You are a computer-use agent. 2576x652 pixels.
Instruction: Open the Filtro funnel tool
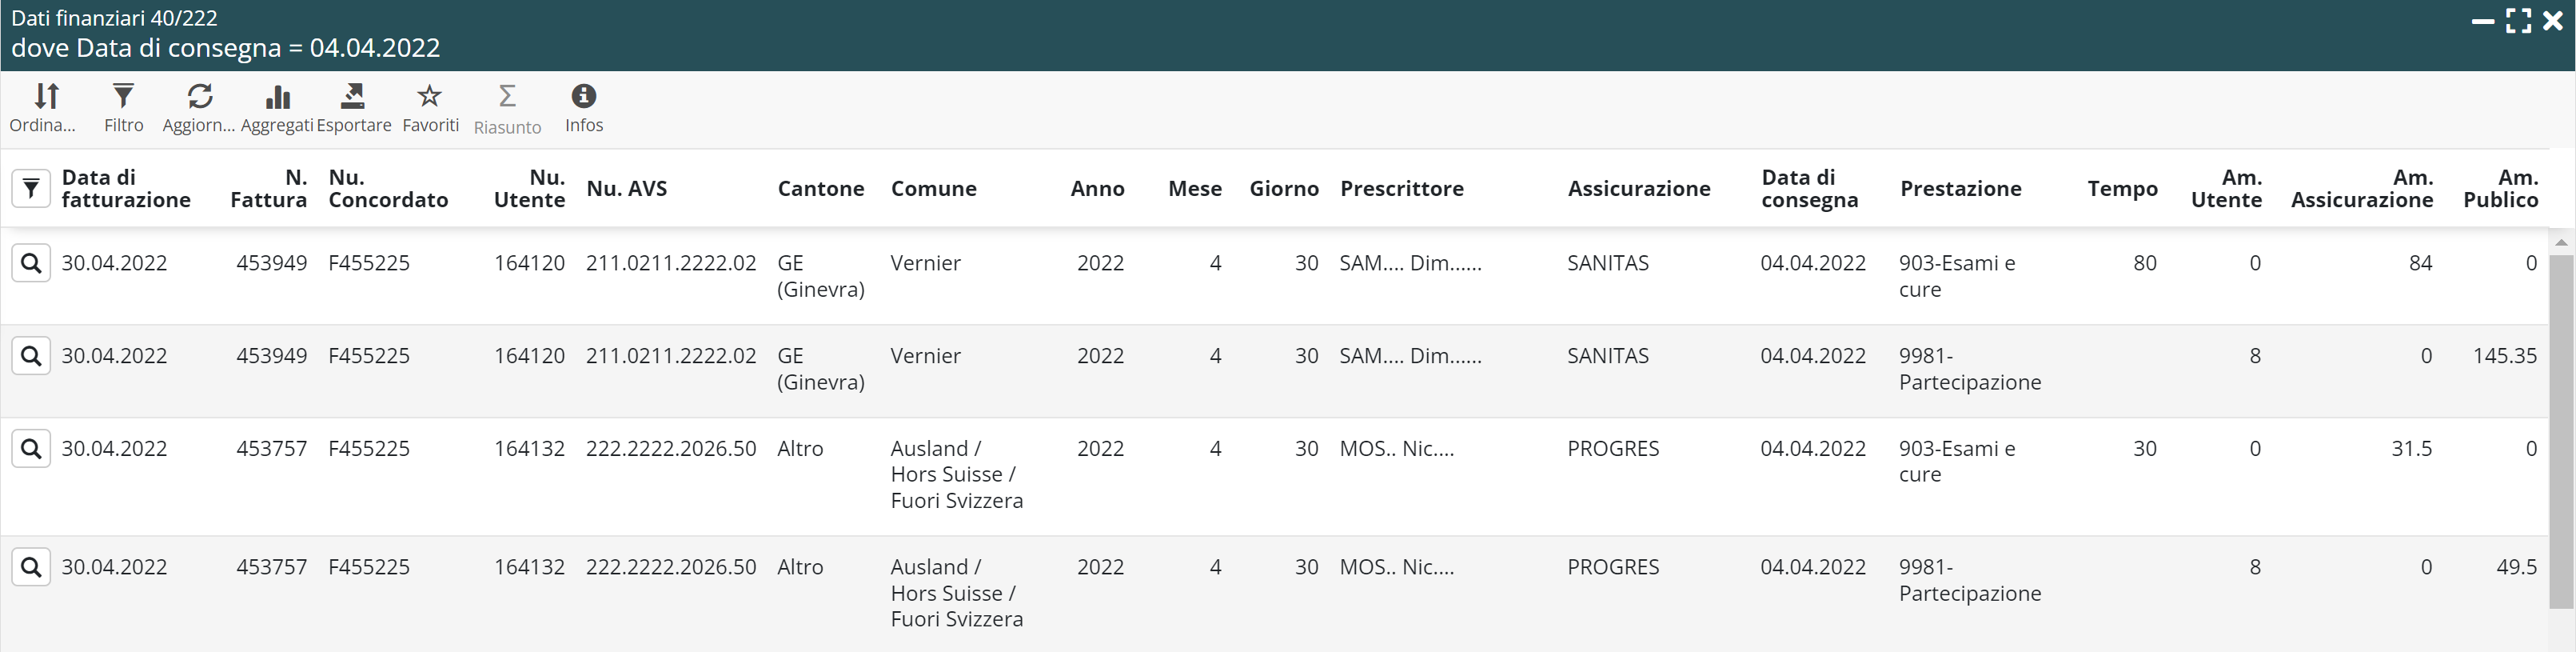[x=123, y=96]
